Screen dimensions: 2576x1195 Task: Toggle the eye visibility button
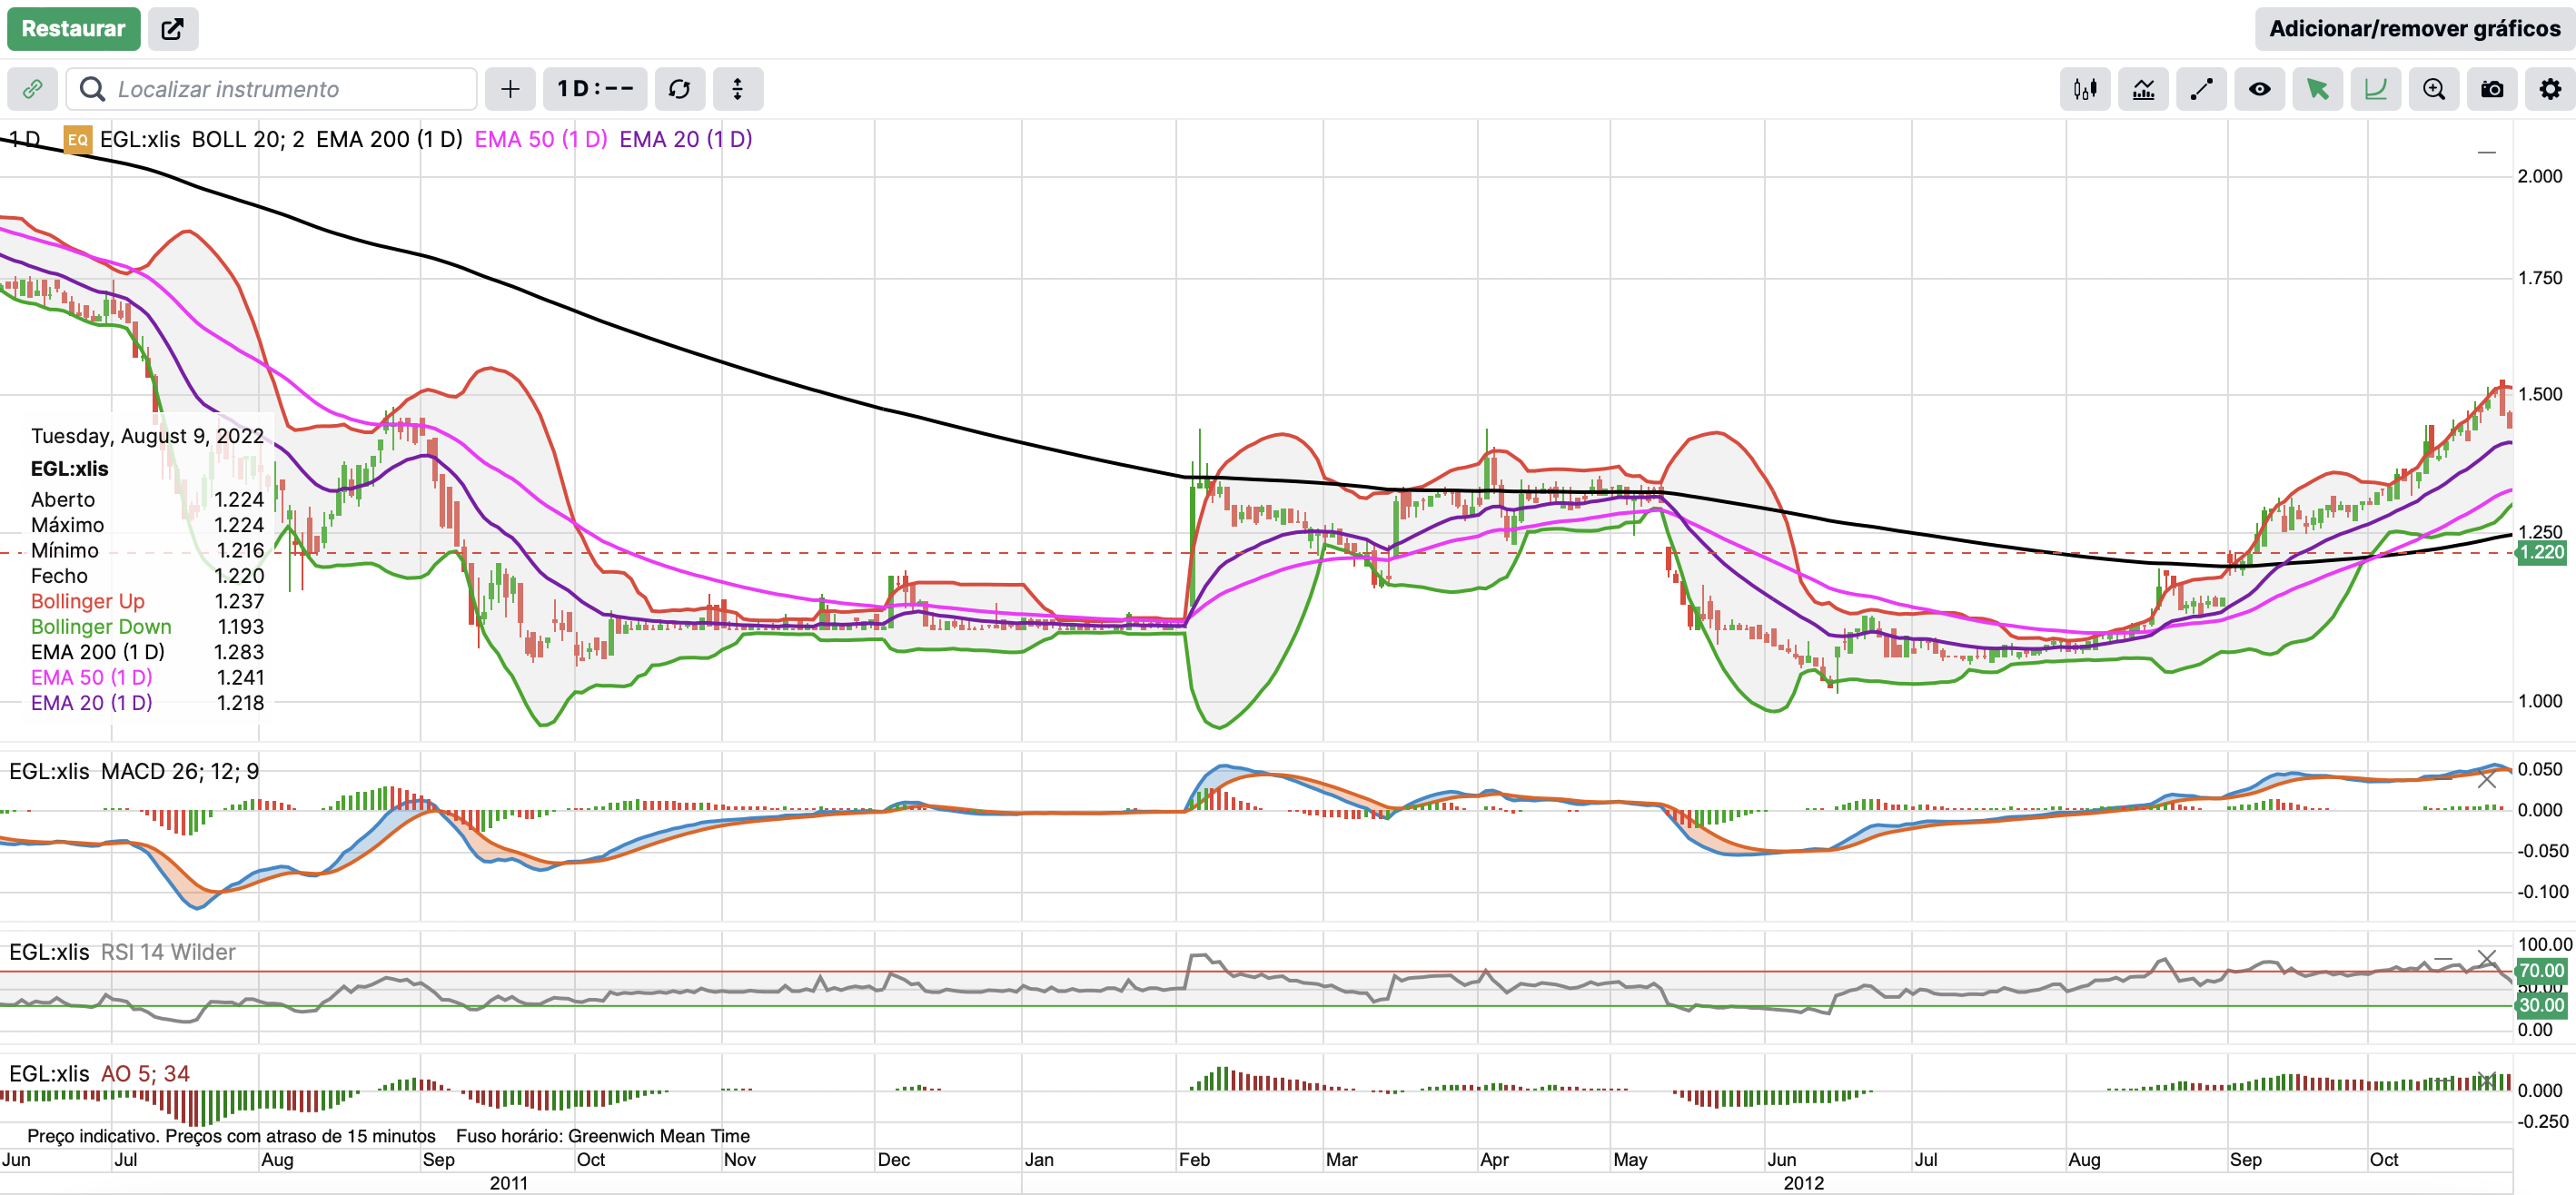[2259, 89]
